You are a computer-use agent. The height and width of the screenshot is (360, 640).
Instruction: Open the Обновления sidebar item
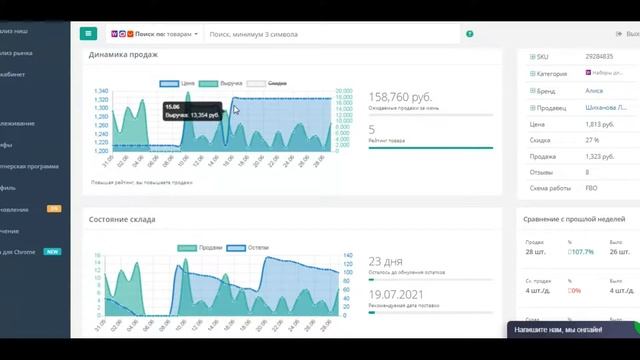(x=15, y=209)
